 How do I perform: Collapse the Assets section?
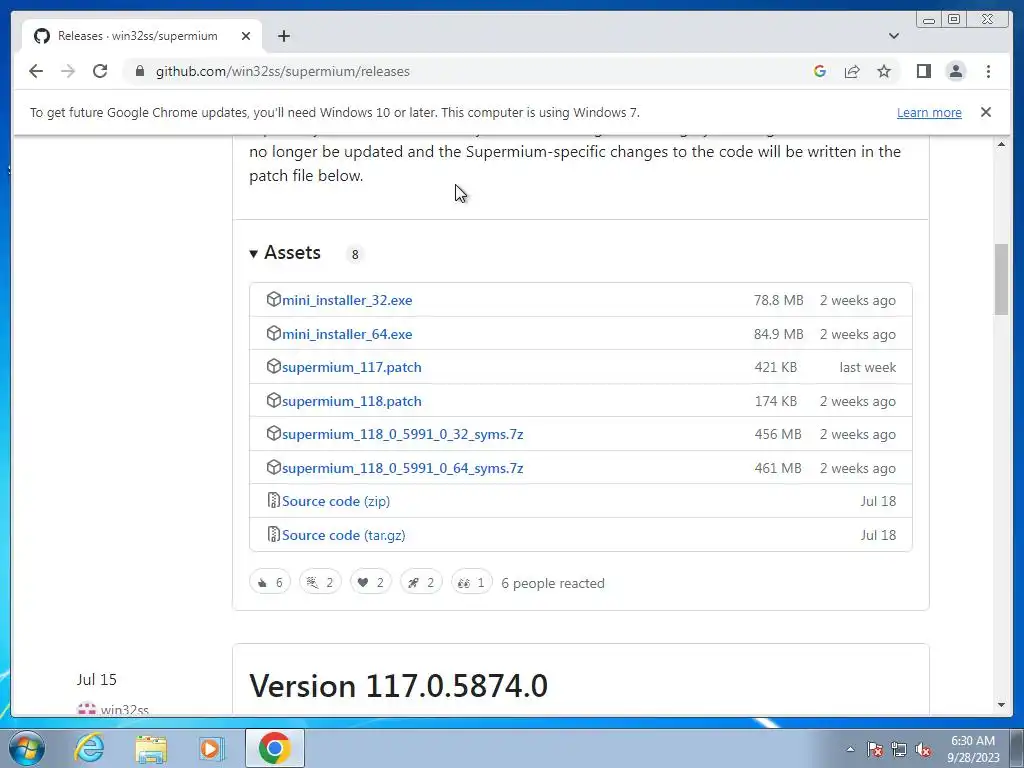tap(285, 253)
